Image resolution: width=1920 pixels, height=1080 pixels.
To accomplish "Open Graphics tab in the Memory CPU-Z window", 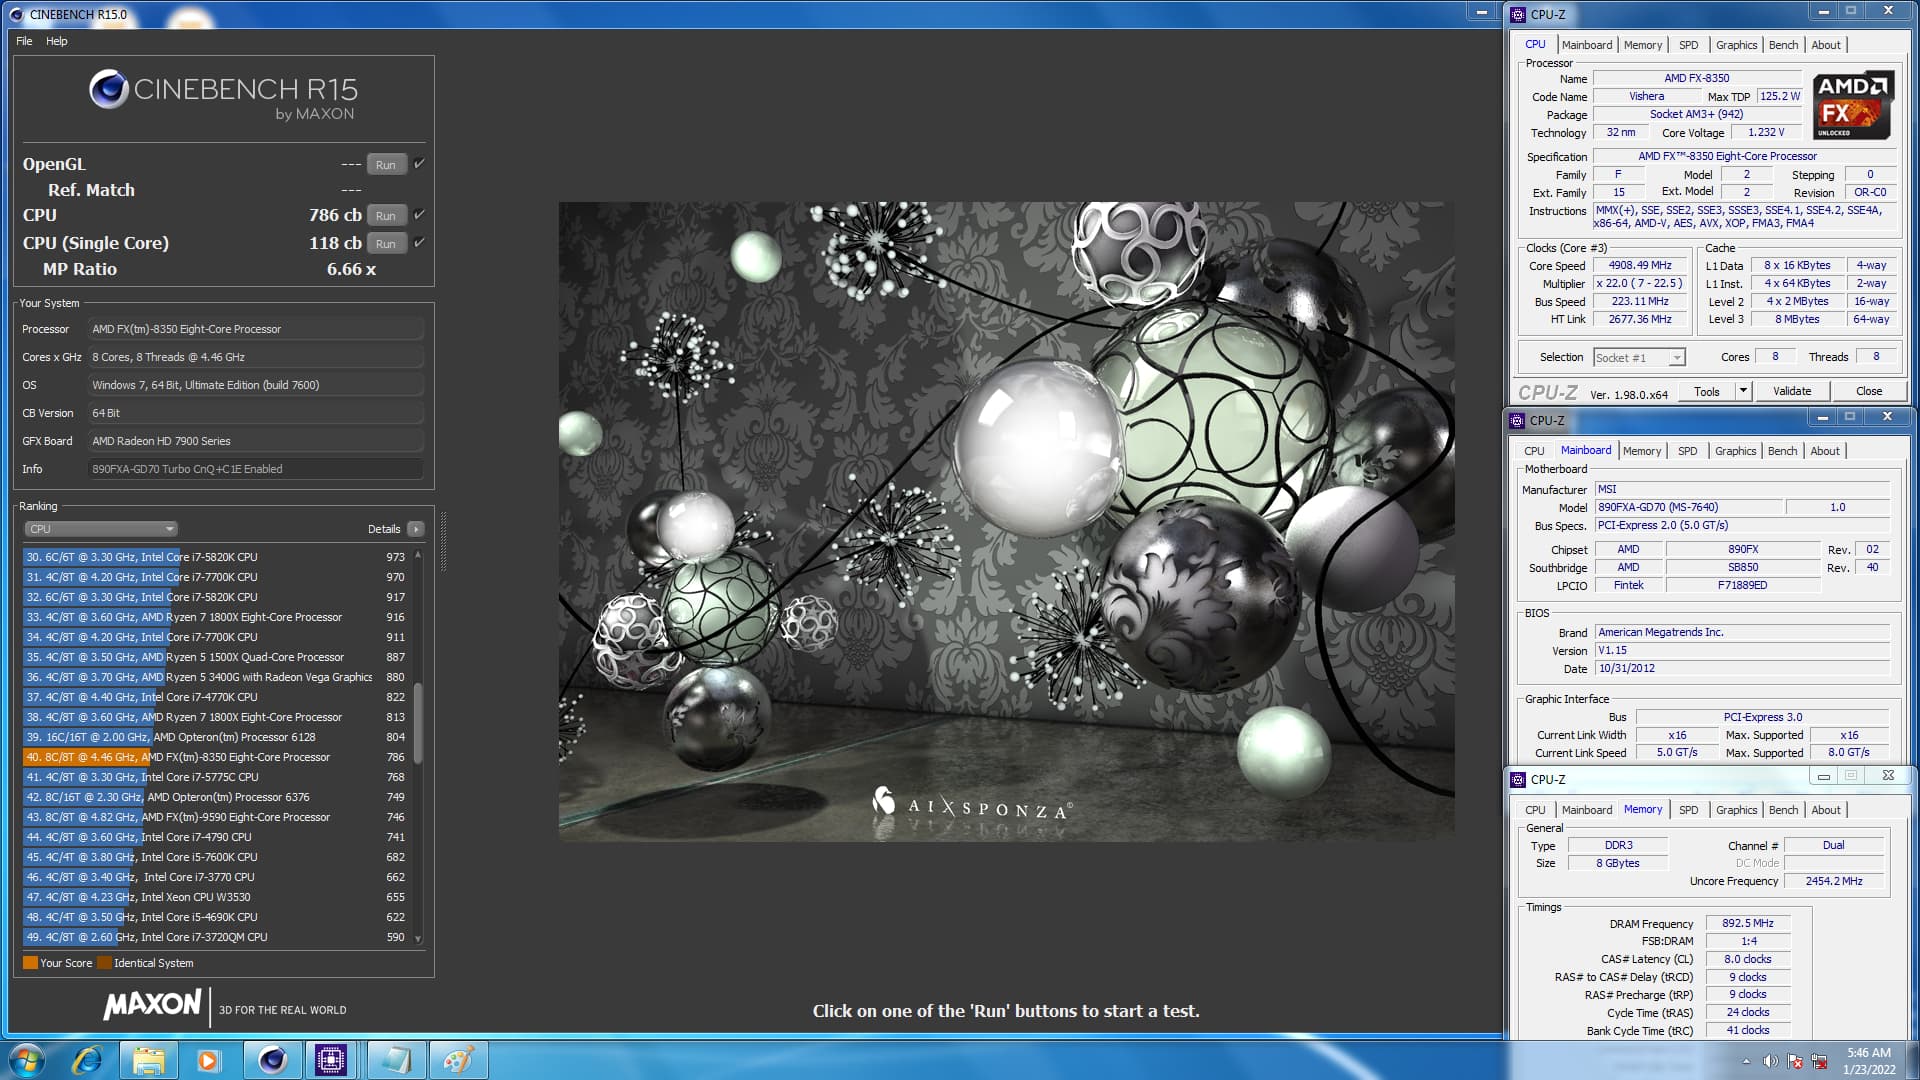I will coord(1736,810).
